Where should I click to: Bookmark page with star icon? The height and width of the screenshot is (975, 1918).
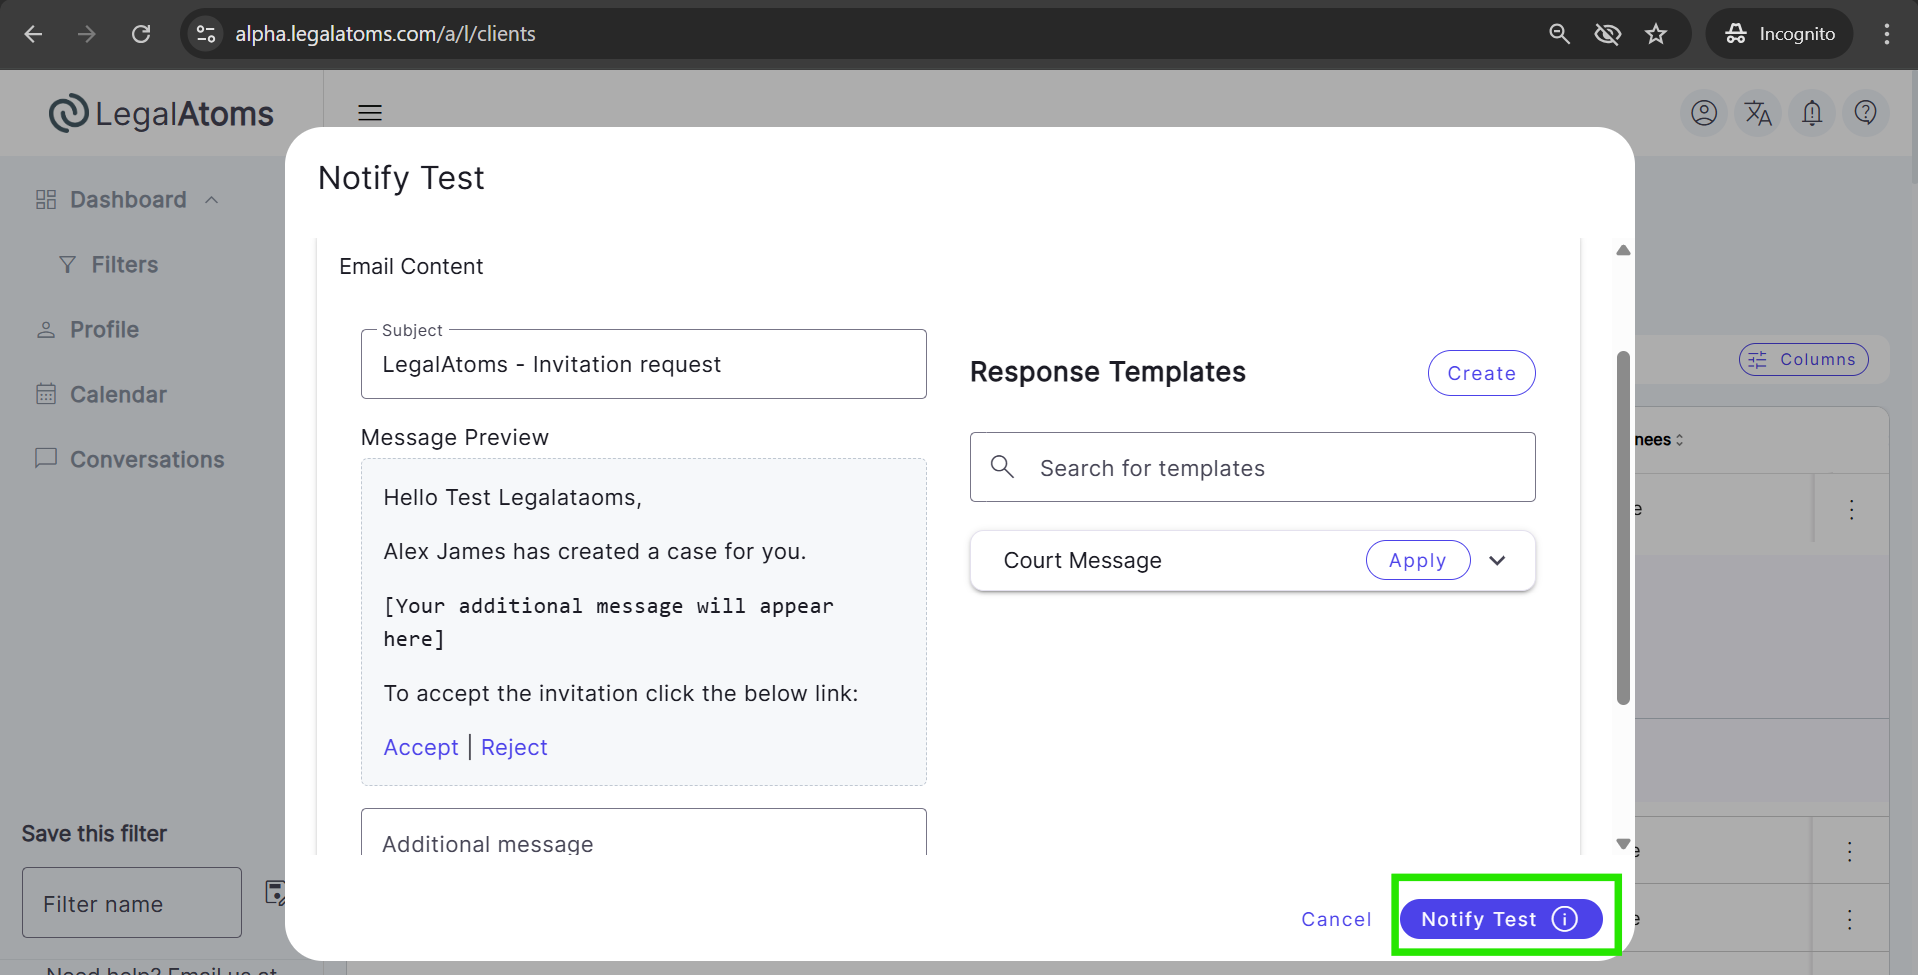click(1656, 34)
